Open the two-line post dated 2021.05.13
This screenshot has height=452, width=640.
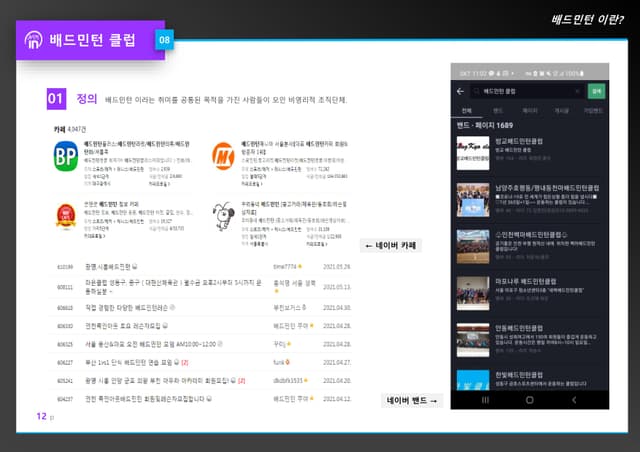tap(173, 287)
